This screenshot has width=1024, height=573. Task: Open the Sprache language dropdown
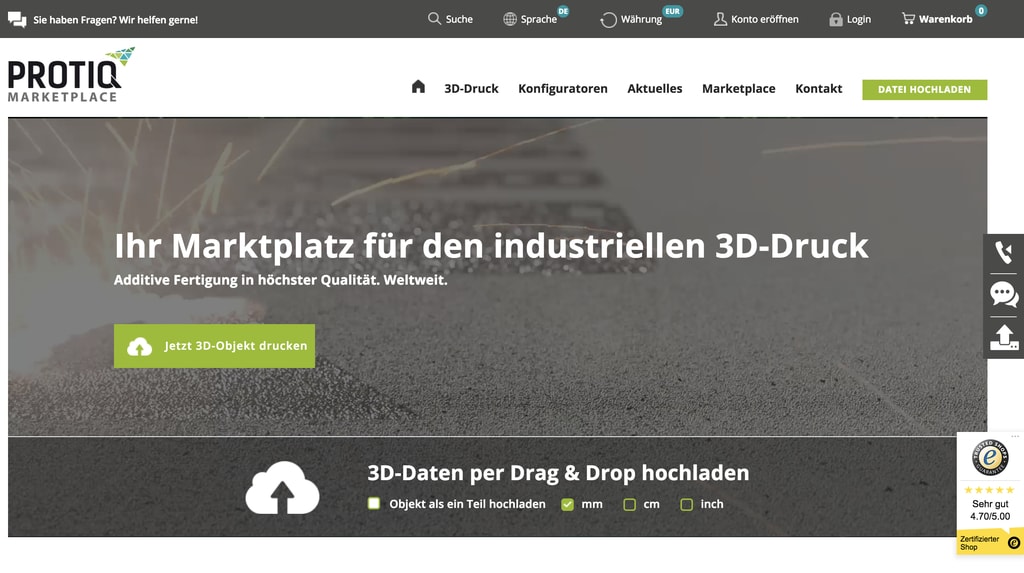coord(531,19)
